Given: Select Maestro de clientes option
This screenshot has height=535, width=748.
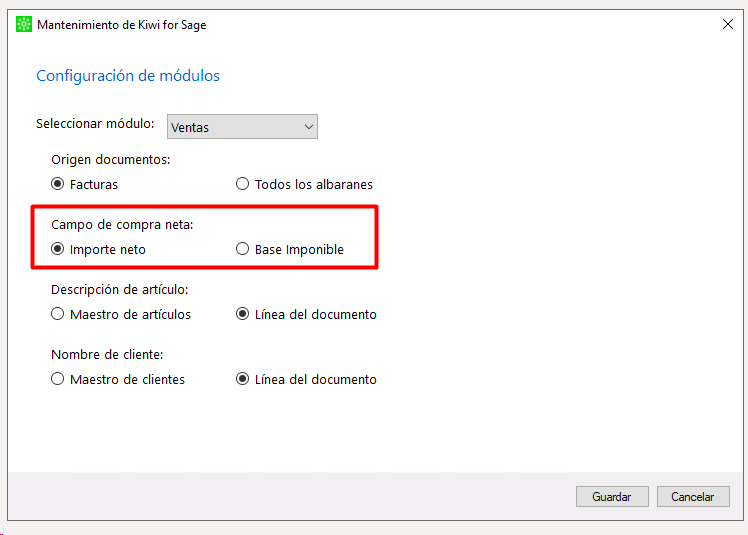Looking at the screenshot, I should point(58,379).
